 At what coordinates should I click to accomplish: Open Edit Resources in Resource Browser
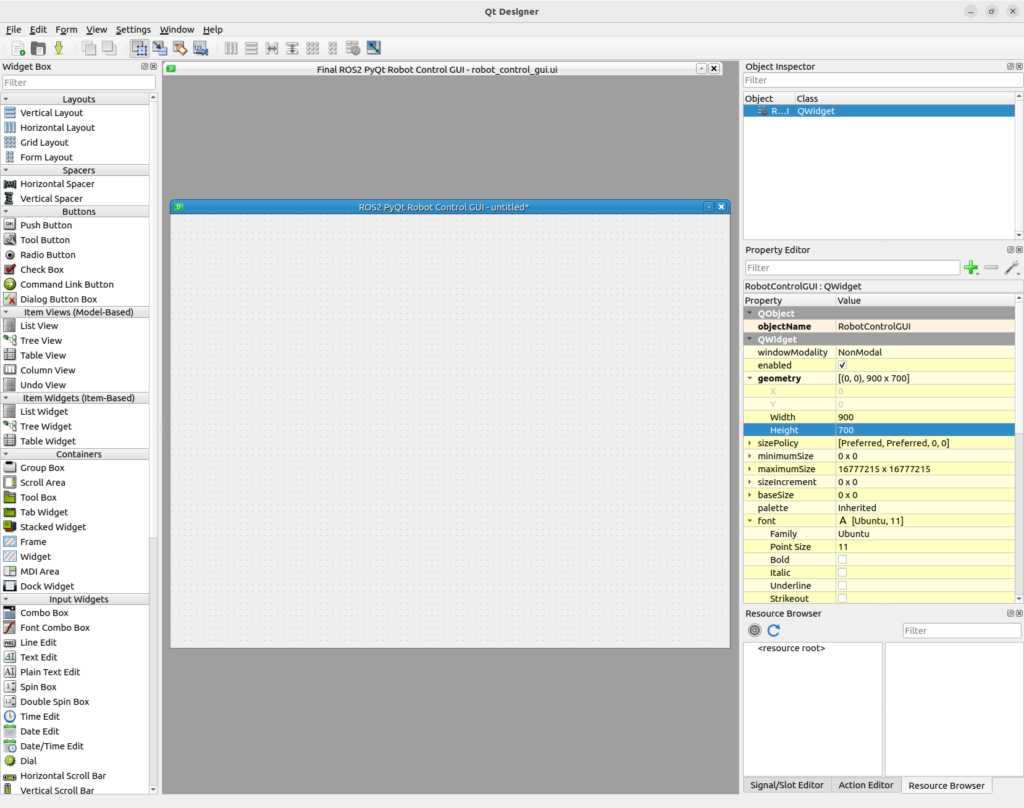pyautogui.click(x=754, y=630)
